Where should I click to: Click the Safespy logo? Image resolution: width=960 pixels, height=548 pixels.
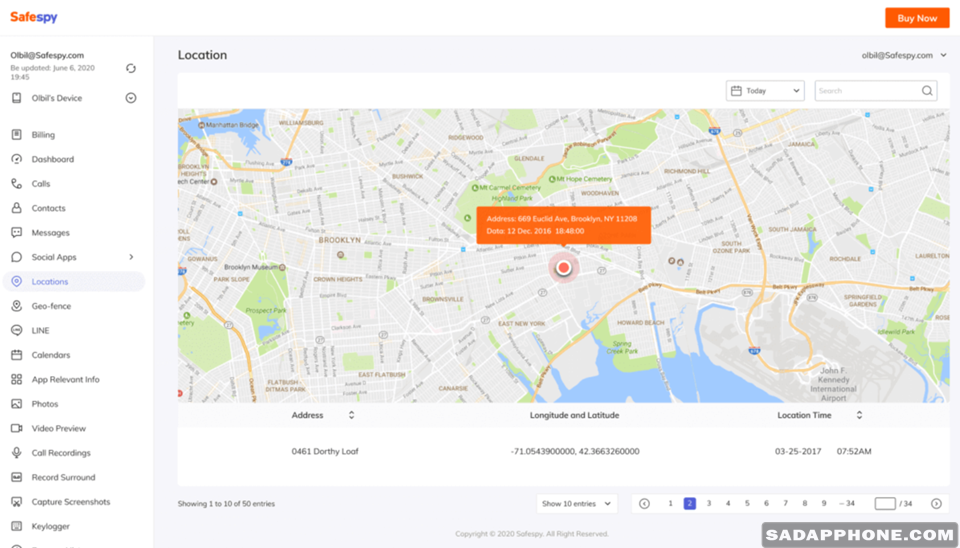(34, 17)
